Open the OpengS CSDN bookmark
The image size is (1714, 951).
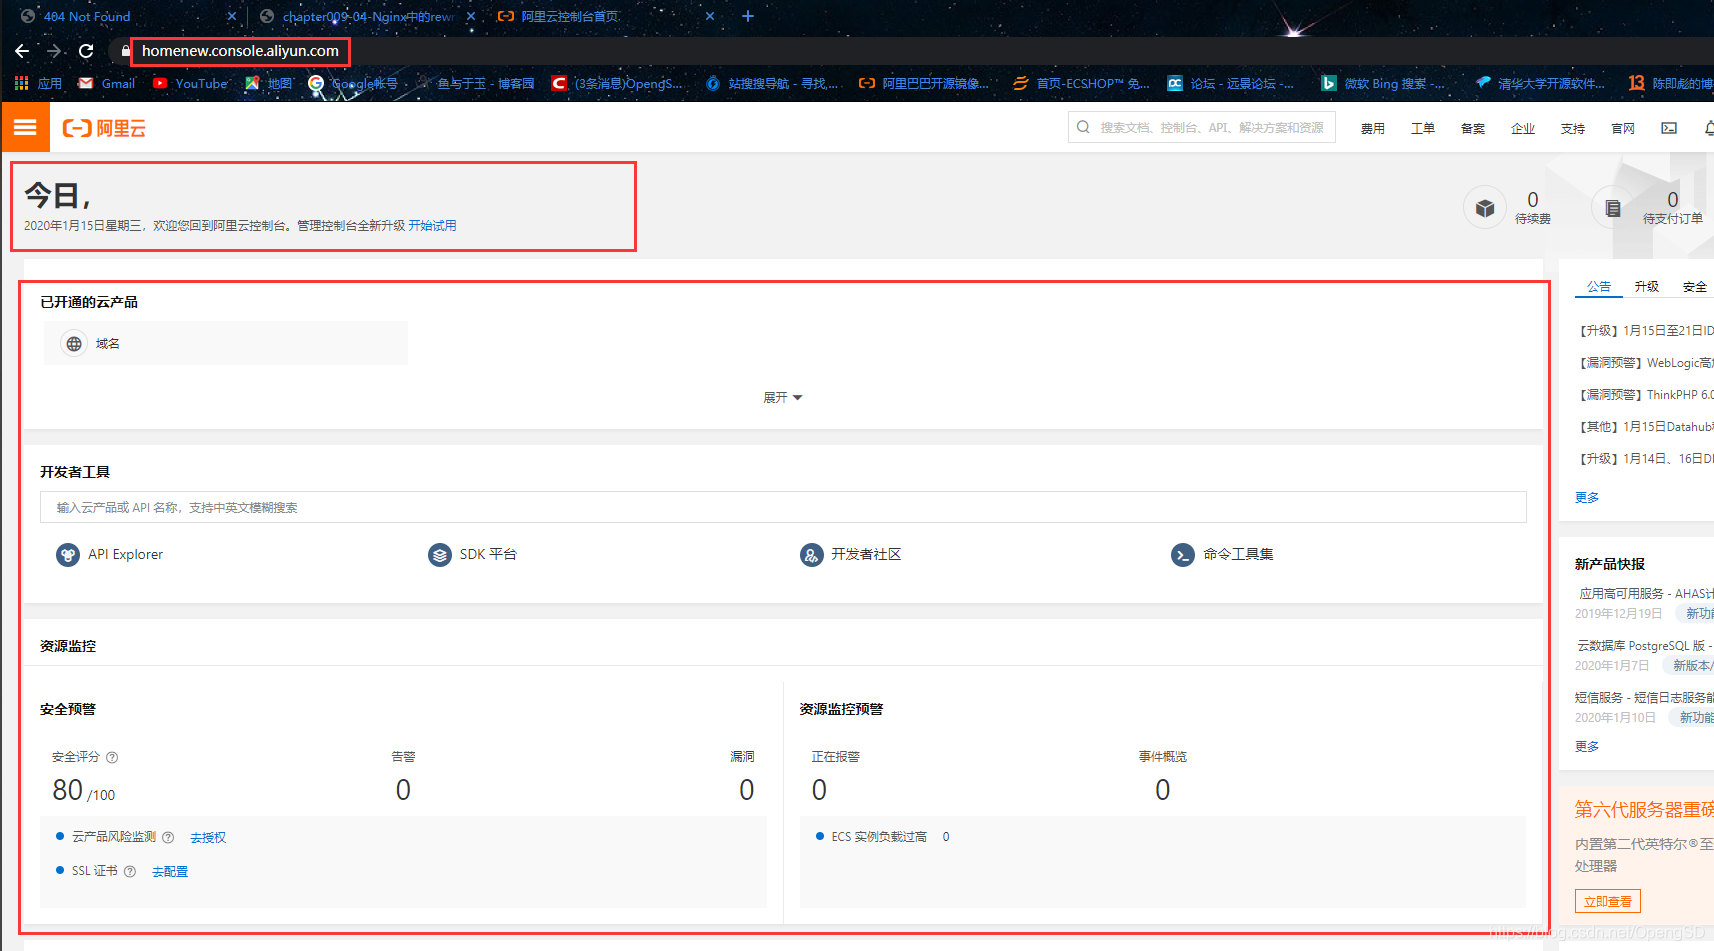(x=617, y=83)
